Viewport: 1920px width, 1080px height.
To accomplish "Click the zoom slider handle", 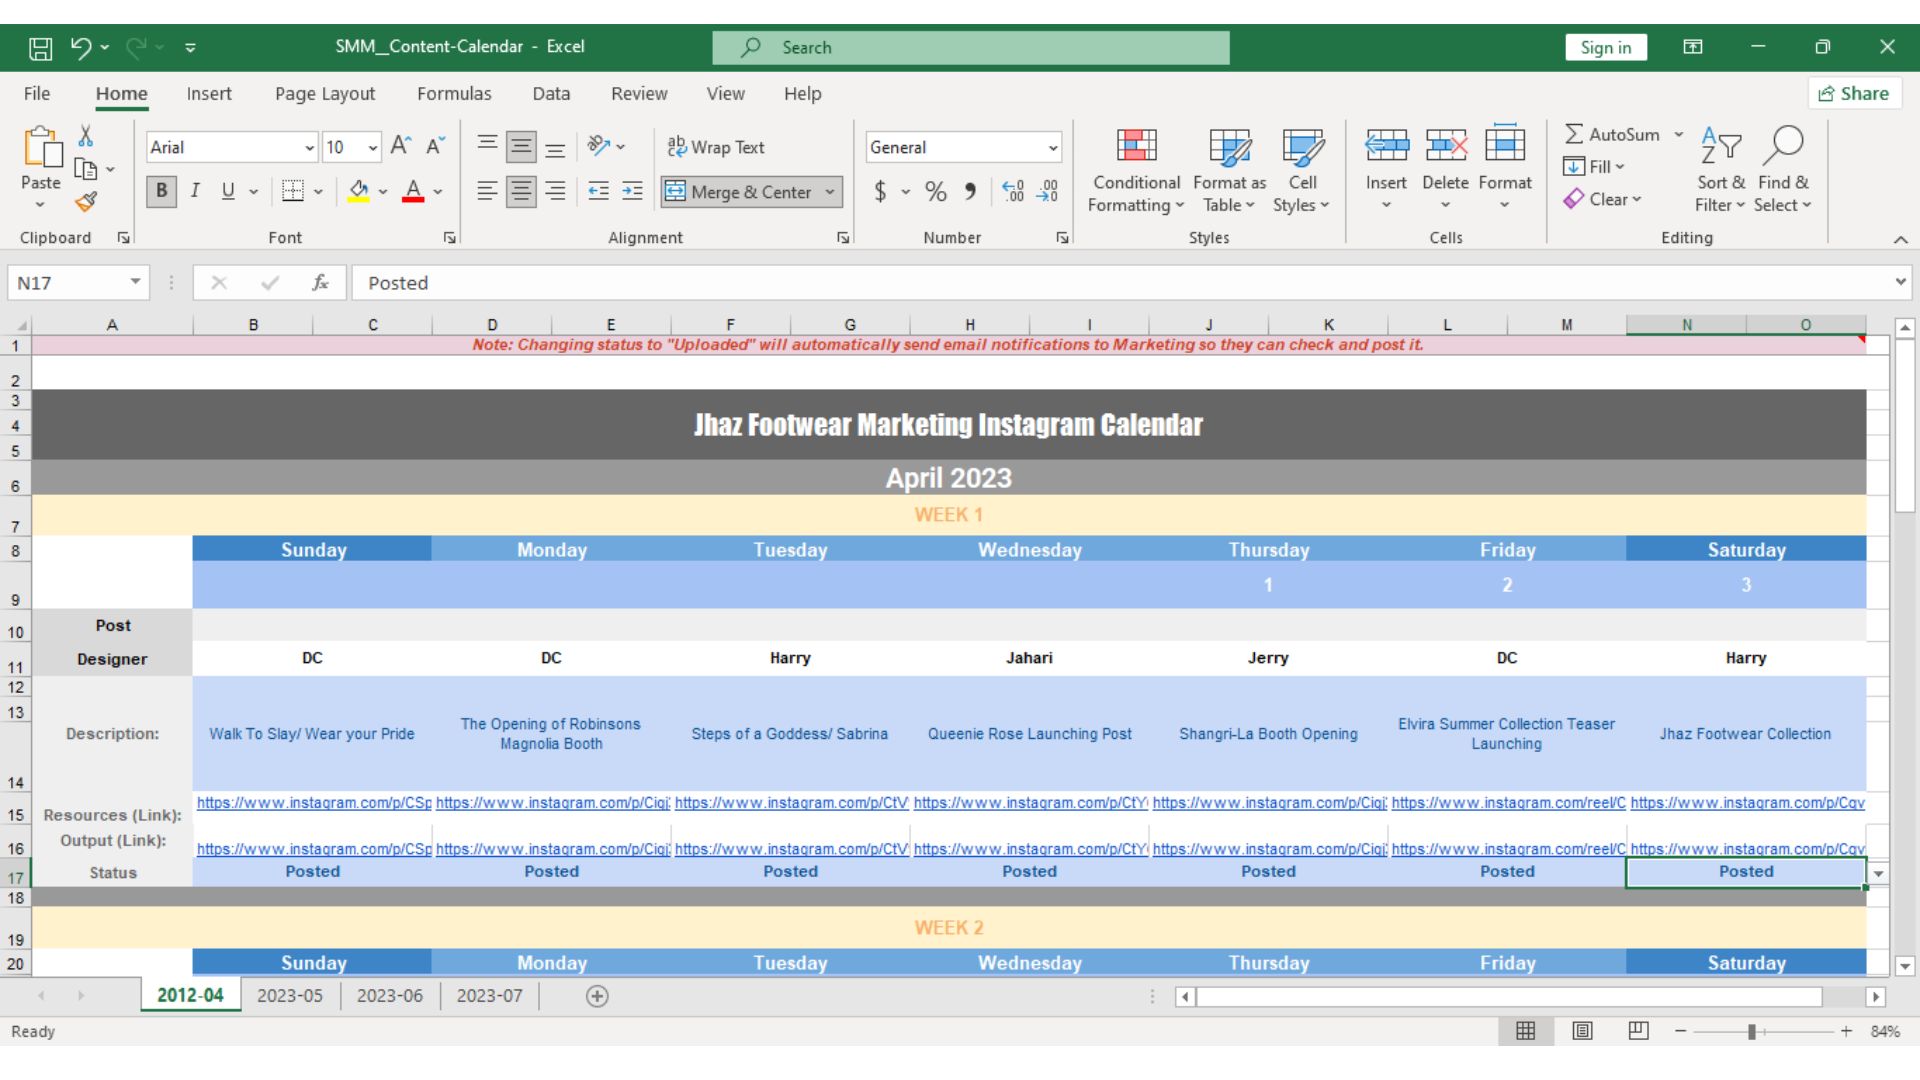I will click(1752, 1031).
